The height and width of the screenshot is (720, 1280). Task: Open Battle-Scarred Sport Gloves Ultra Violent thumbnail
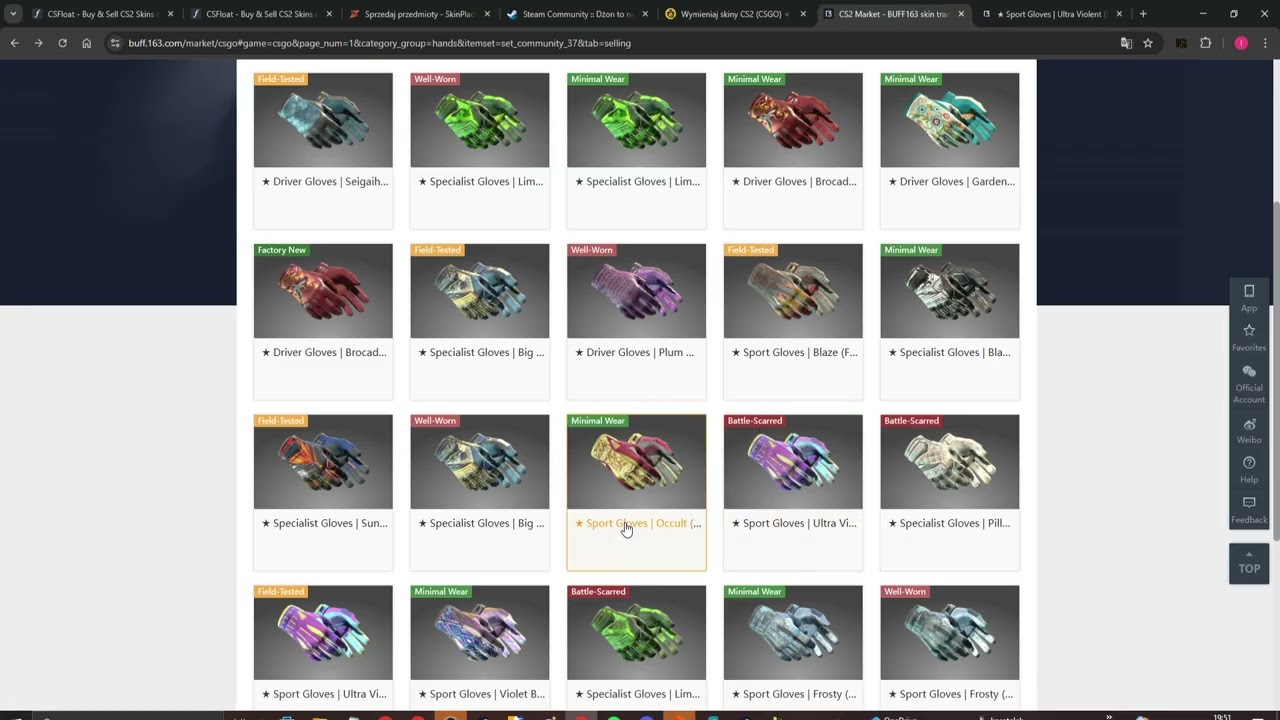coord(793,462)
